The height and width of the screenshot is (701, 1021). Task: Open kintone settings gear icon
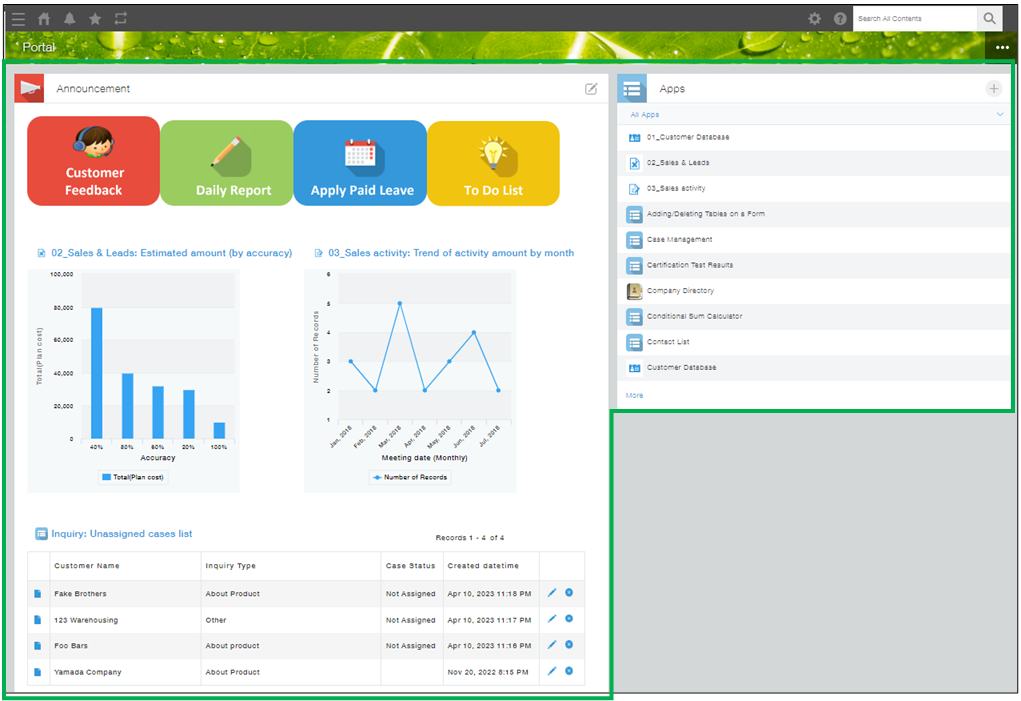[814, 17]
